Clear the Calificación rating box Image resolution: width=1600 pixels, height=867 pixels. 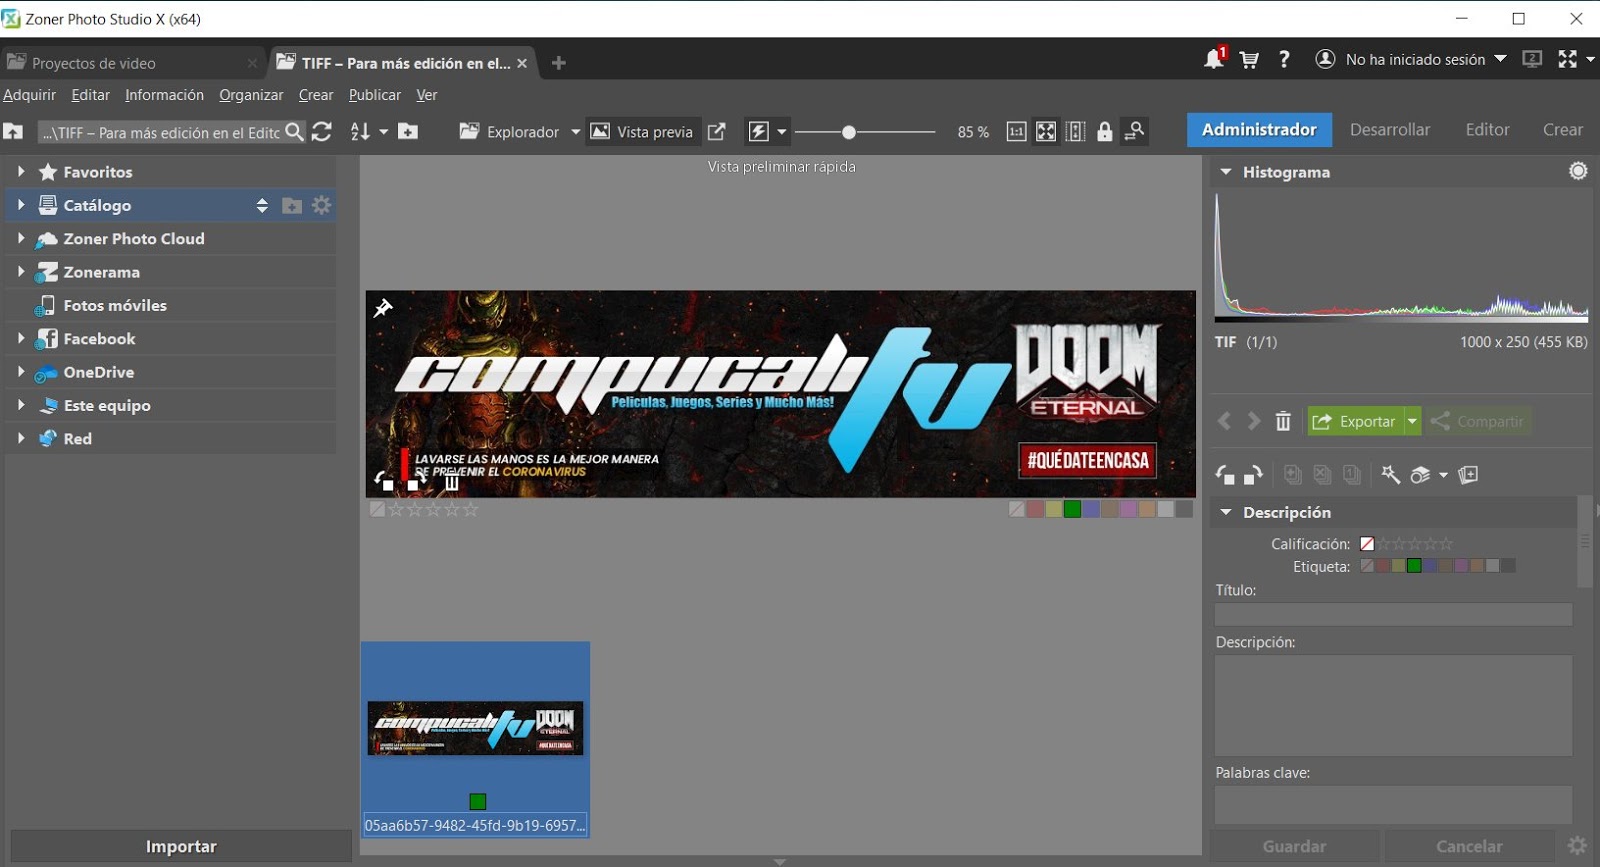click(1367, 544)
